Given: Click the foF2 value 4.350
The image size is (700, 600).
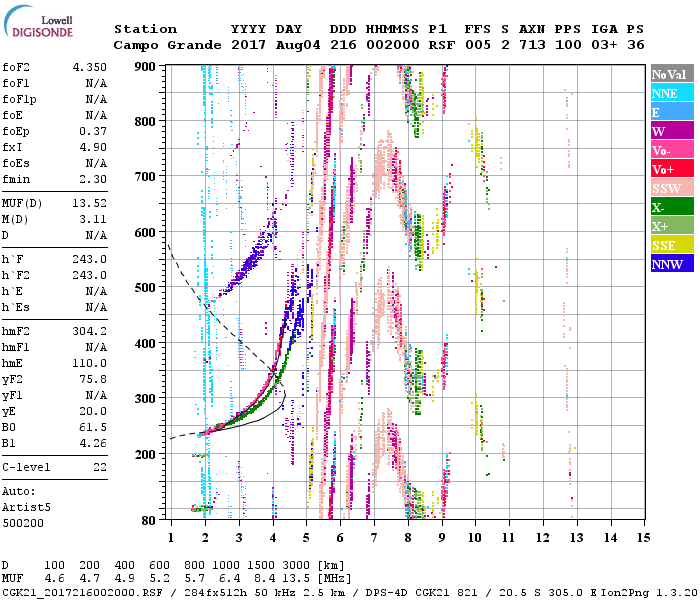Looking at the screenshot, I should pos(87,67).
